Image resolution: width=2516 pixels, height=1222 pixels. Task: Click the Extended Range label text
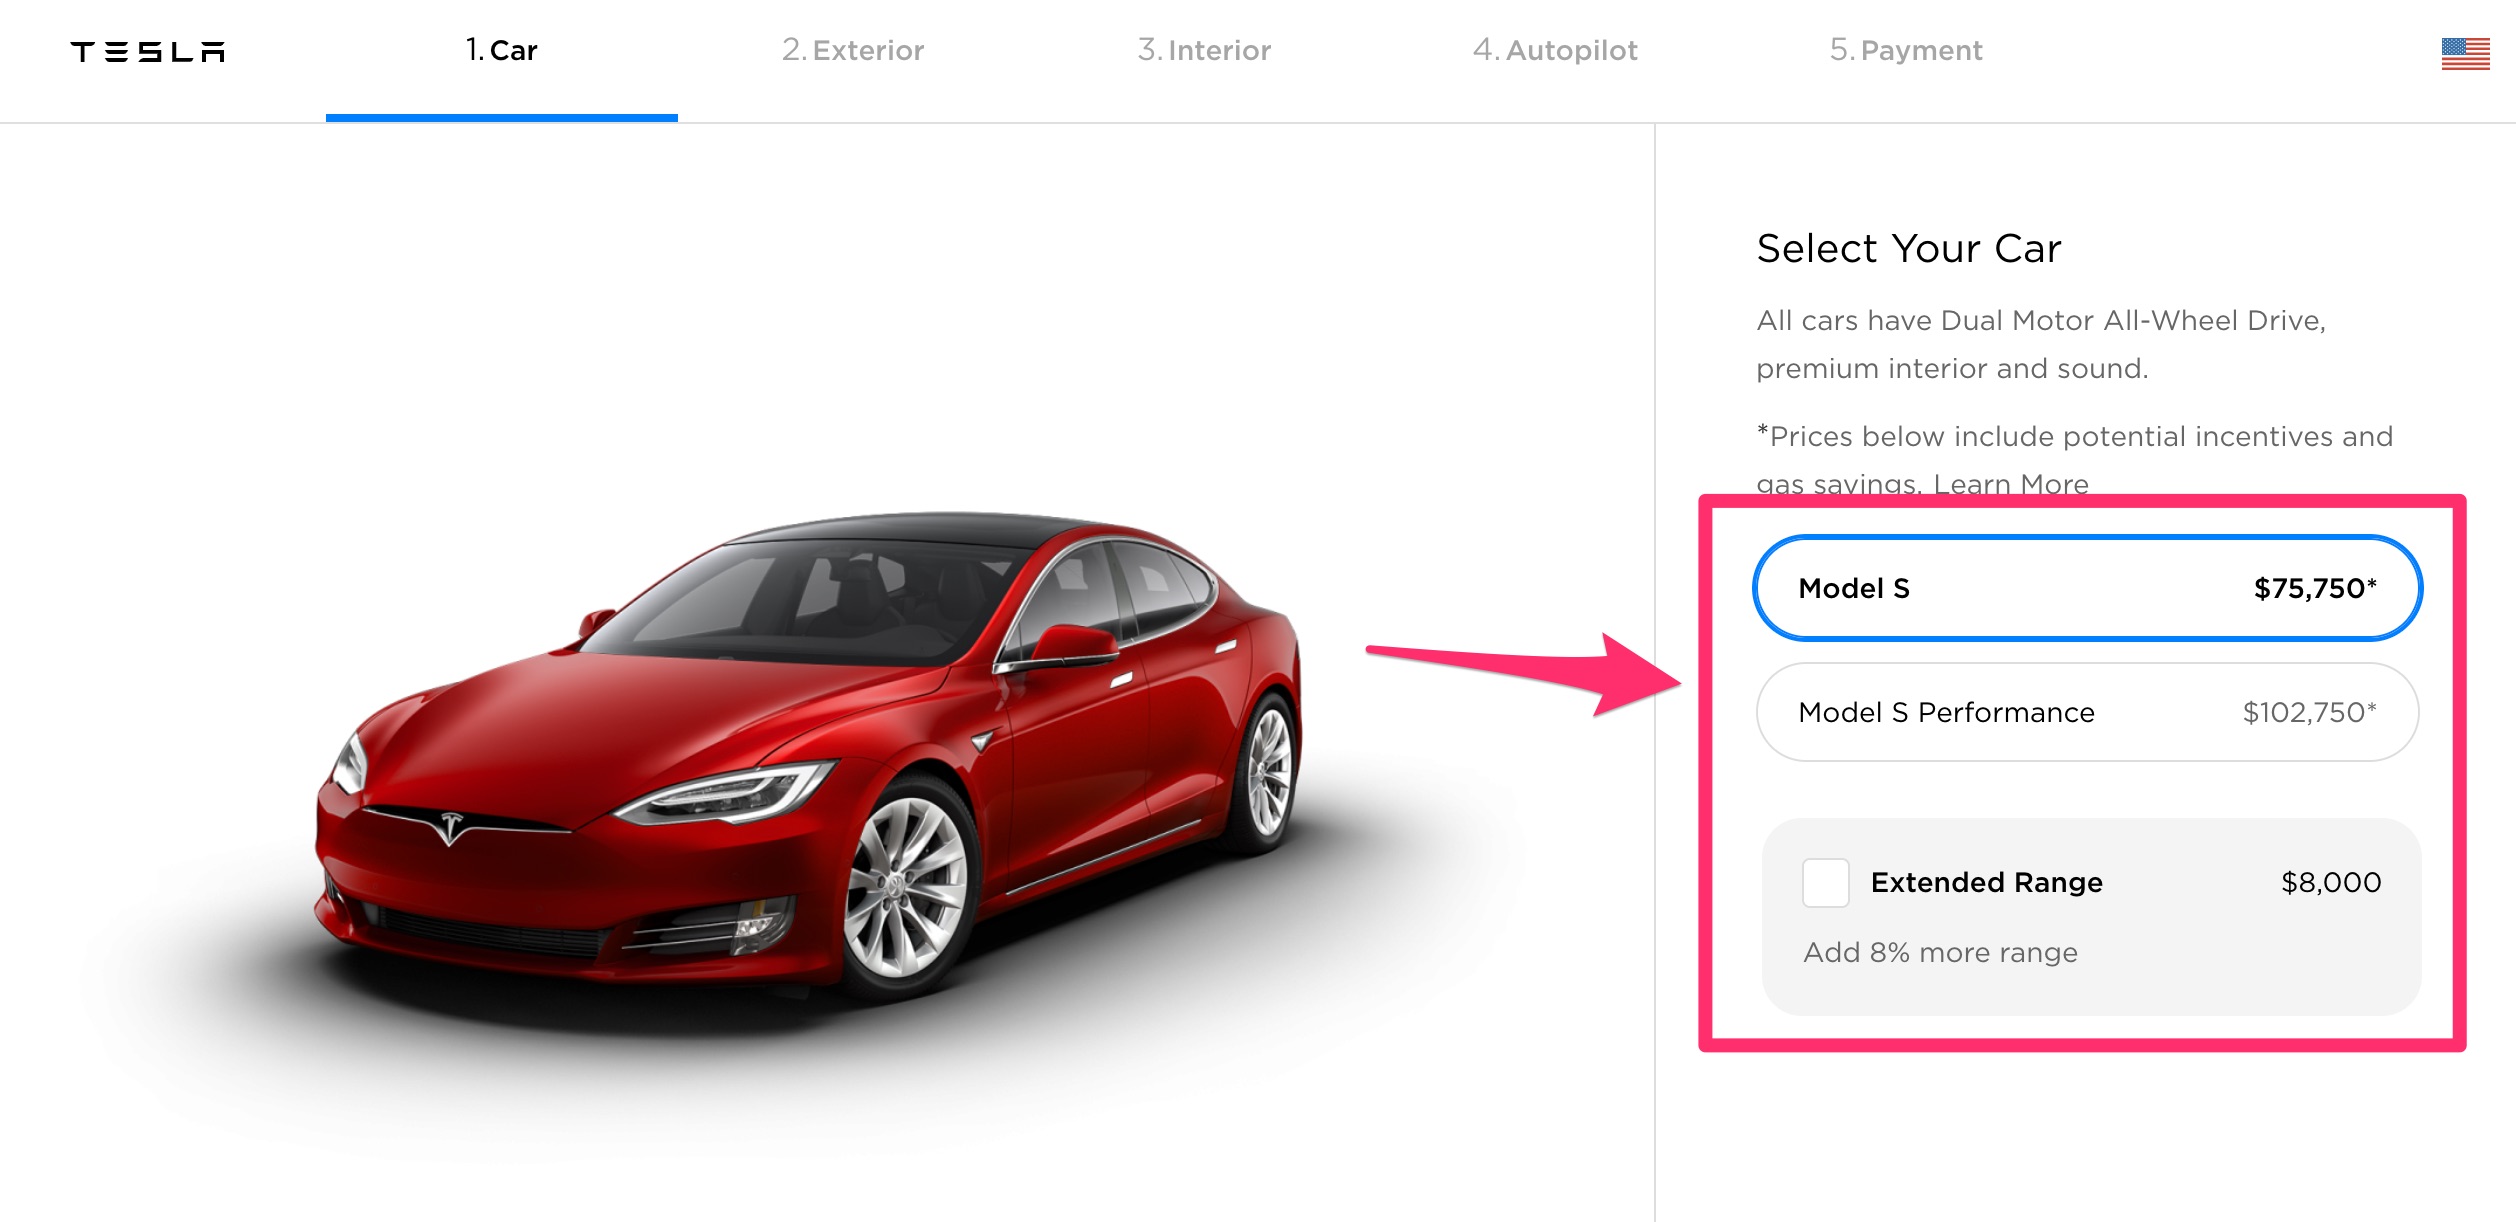[x=1987, y=882]
